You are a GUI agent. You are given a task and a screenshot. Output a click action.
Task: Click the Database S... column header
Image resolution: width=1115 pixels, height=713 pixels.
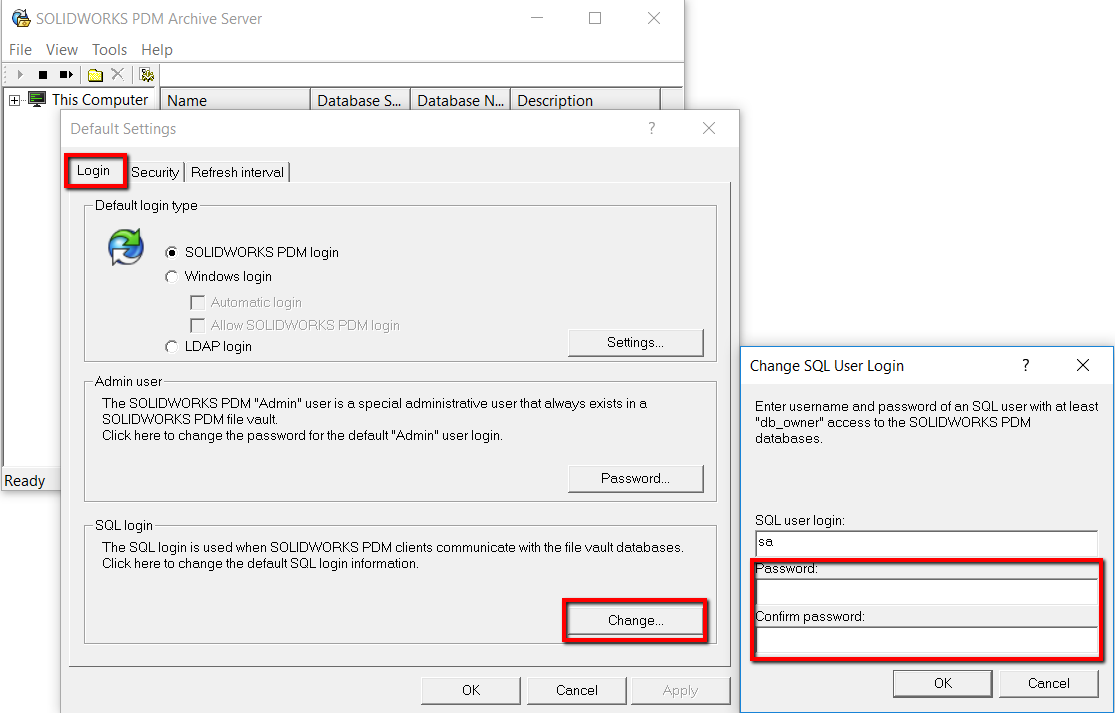(x=360, y=100)
